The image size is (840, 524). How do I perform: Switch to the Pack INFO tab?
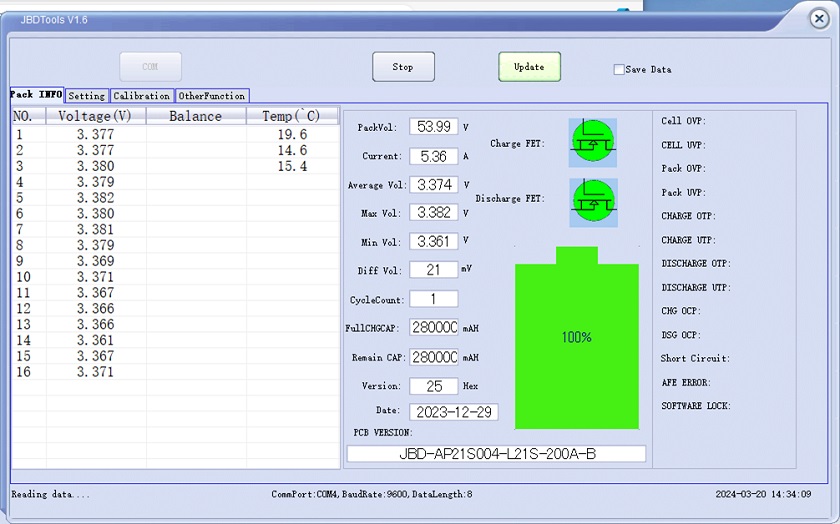point(36,94)
